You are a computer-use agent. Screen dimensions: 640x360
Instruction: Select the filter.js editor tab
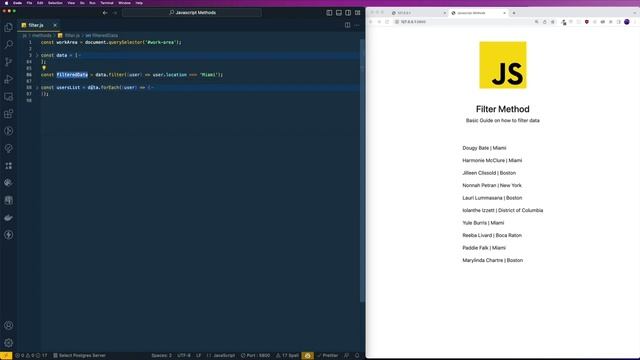tap(39, 25)
